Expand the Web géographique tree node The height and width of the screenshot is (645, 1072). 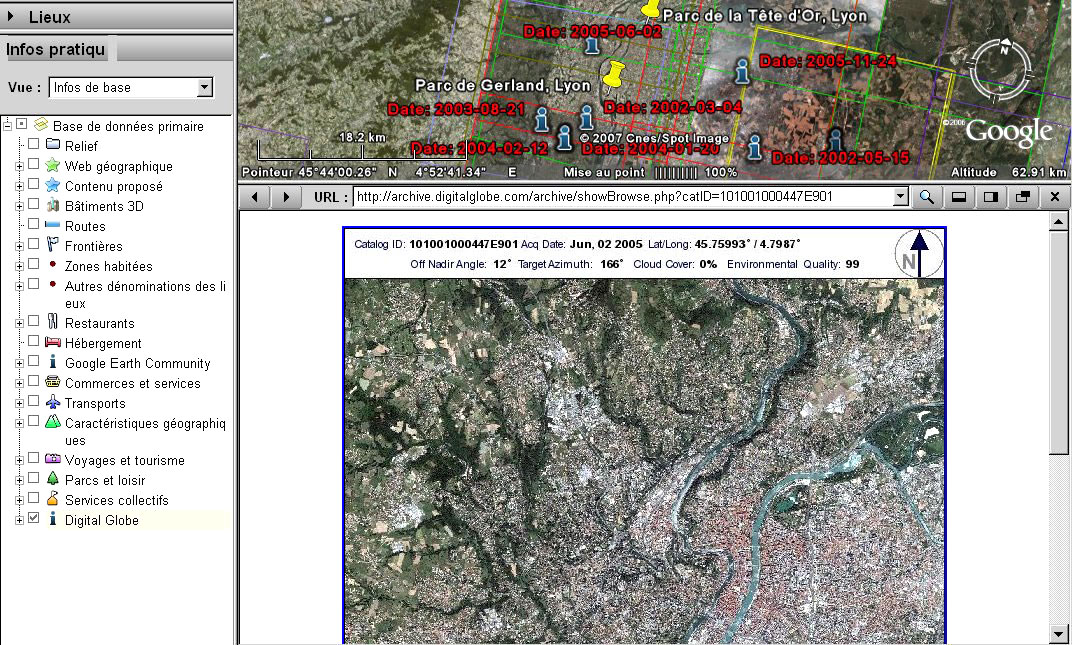click(19, 166)
